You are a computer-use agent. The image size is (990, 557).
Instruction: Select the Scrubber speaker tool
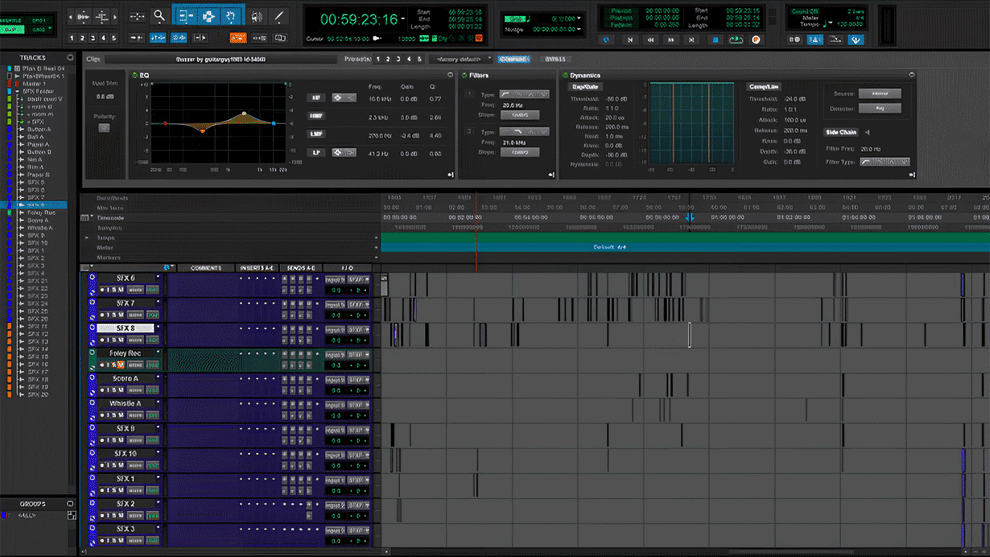257,16
